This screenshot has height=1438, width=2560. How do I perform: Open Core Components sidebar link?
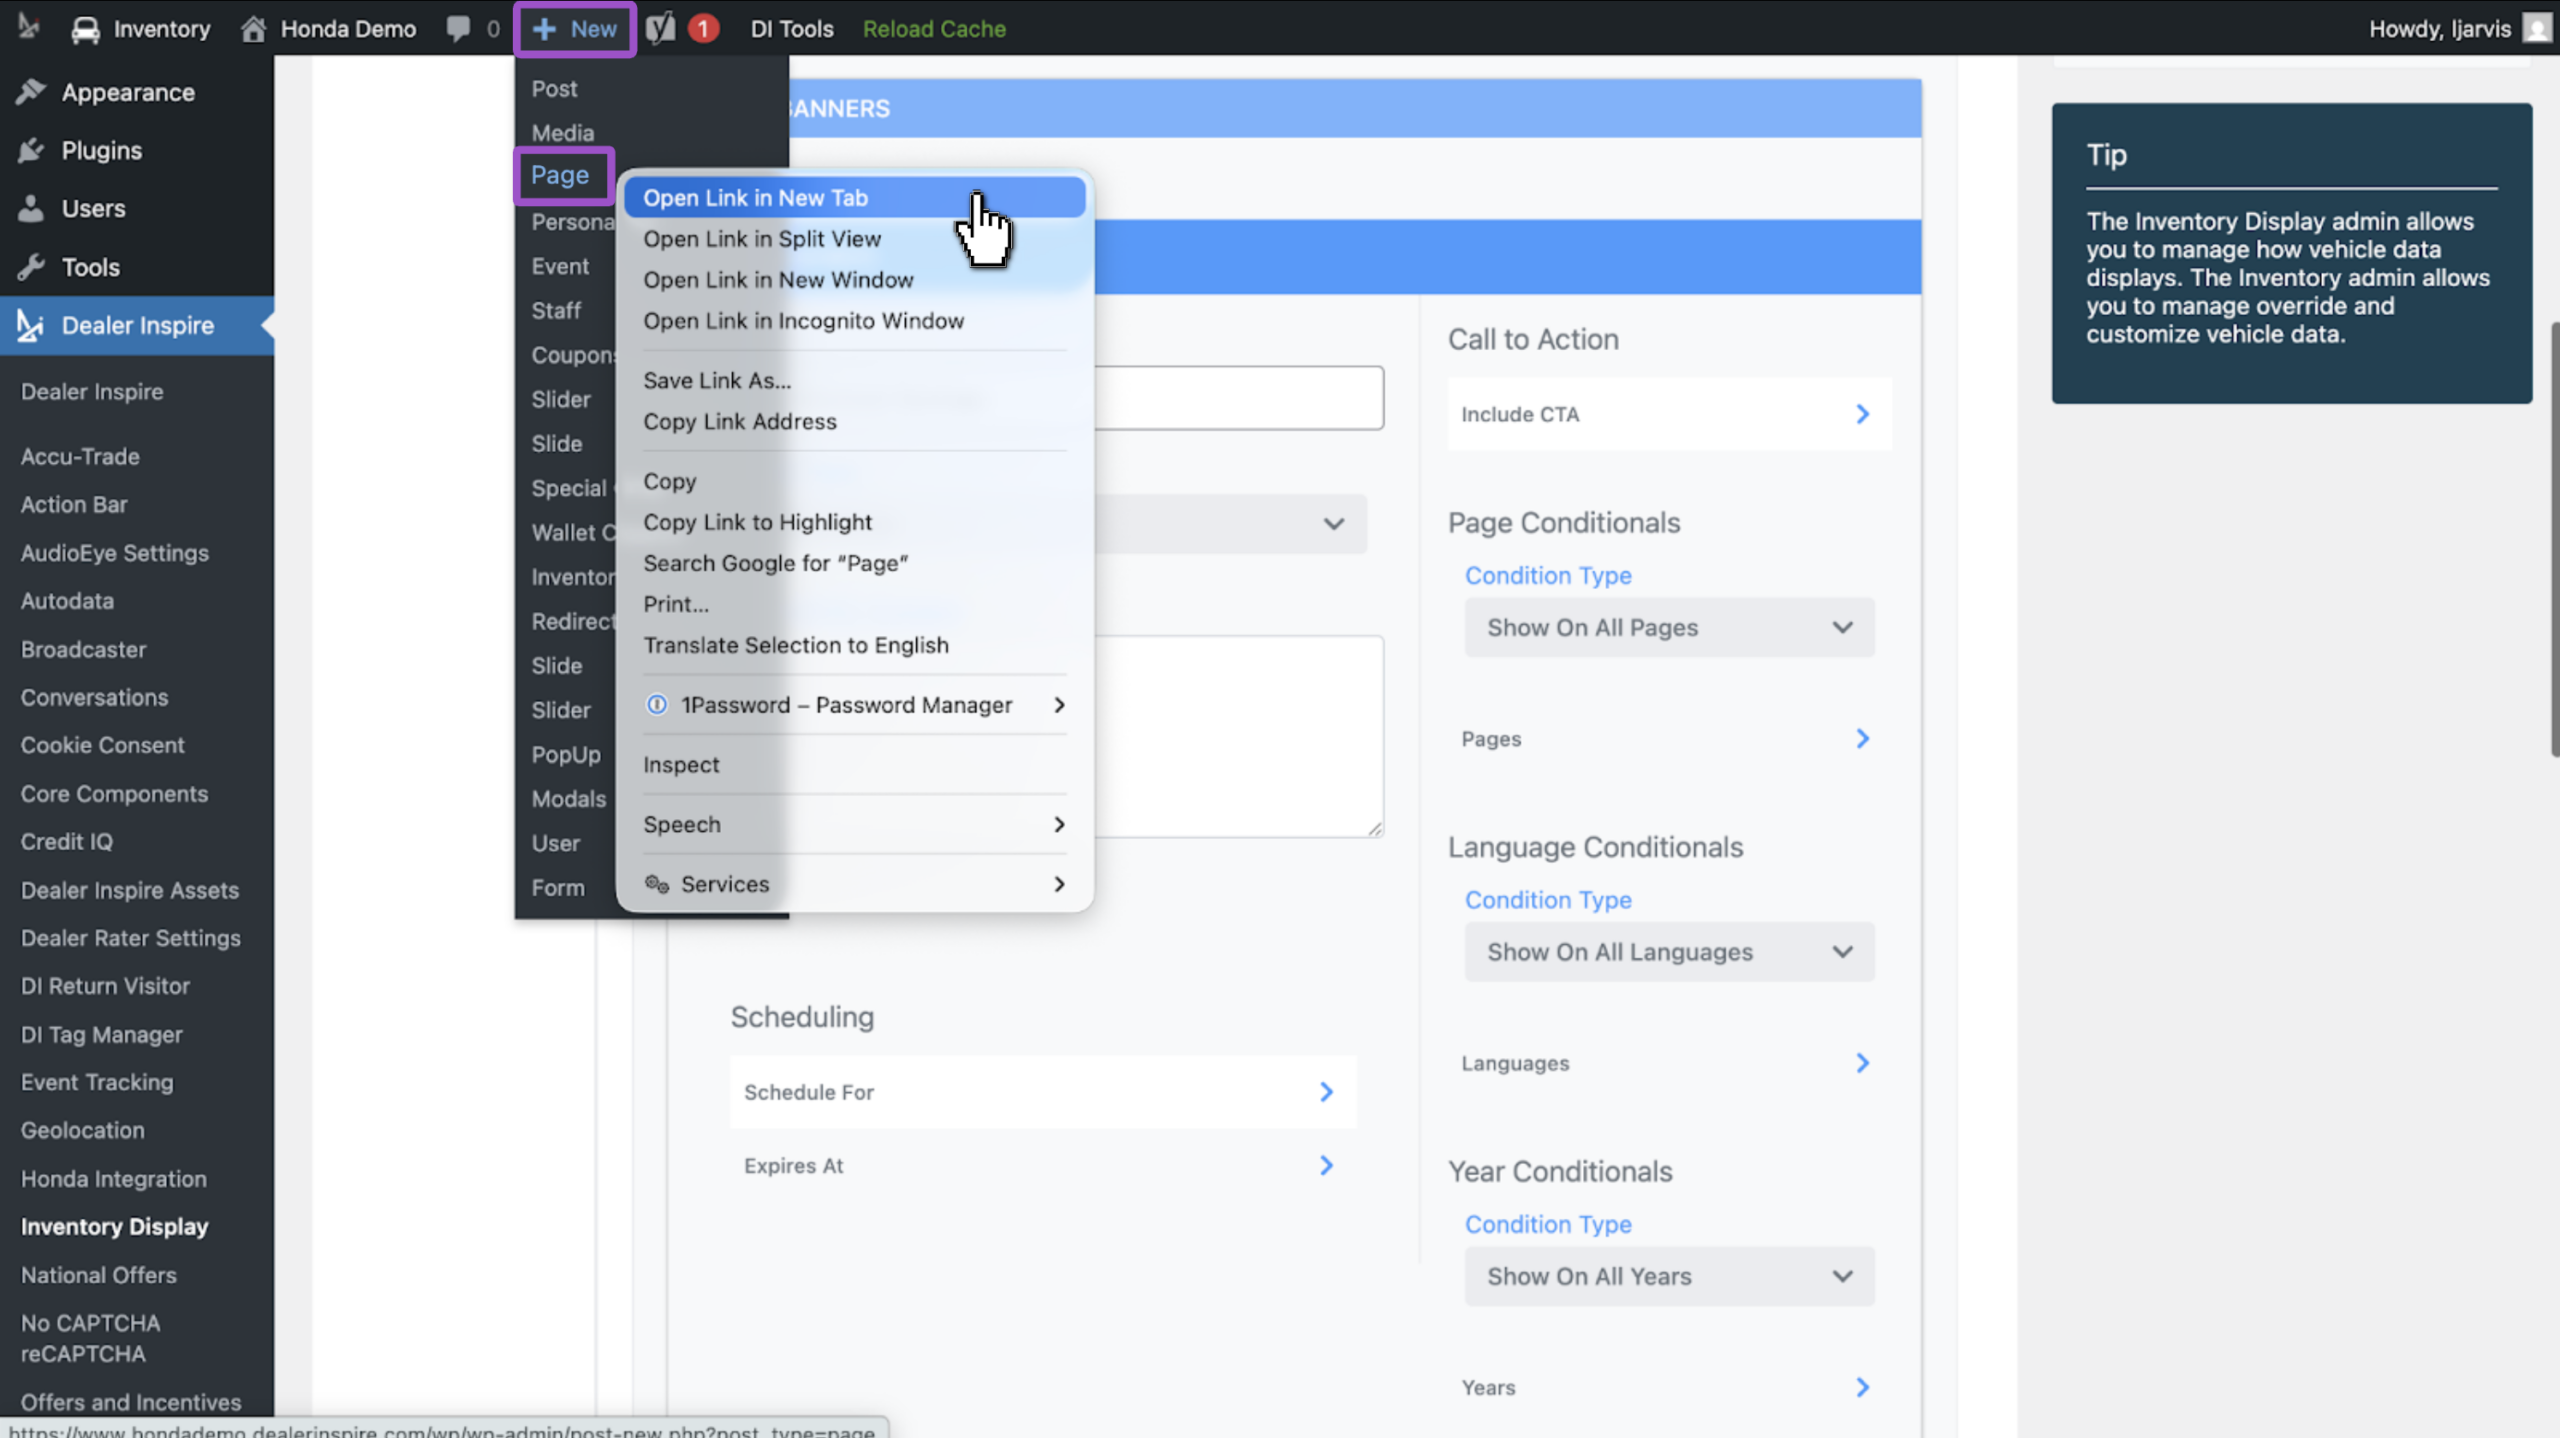pyautogui.click(x=114, y=794)
